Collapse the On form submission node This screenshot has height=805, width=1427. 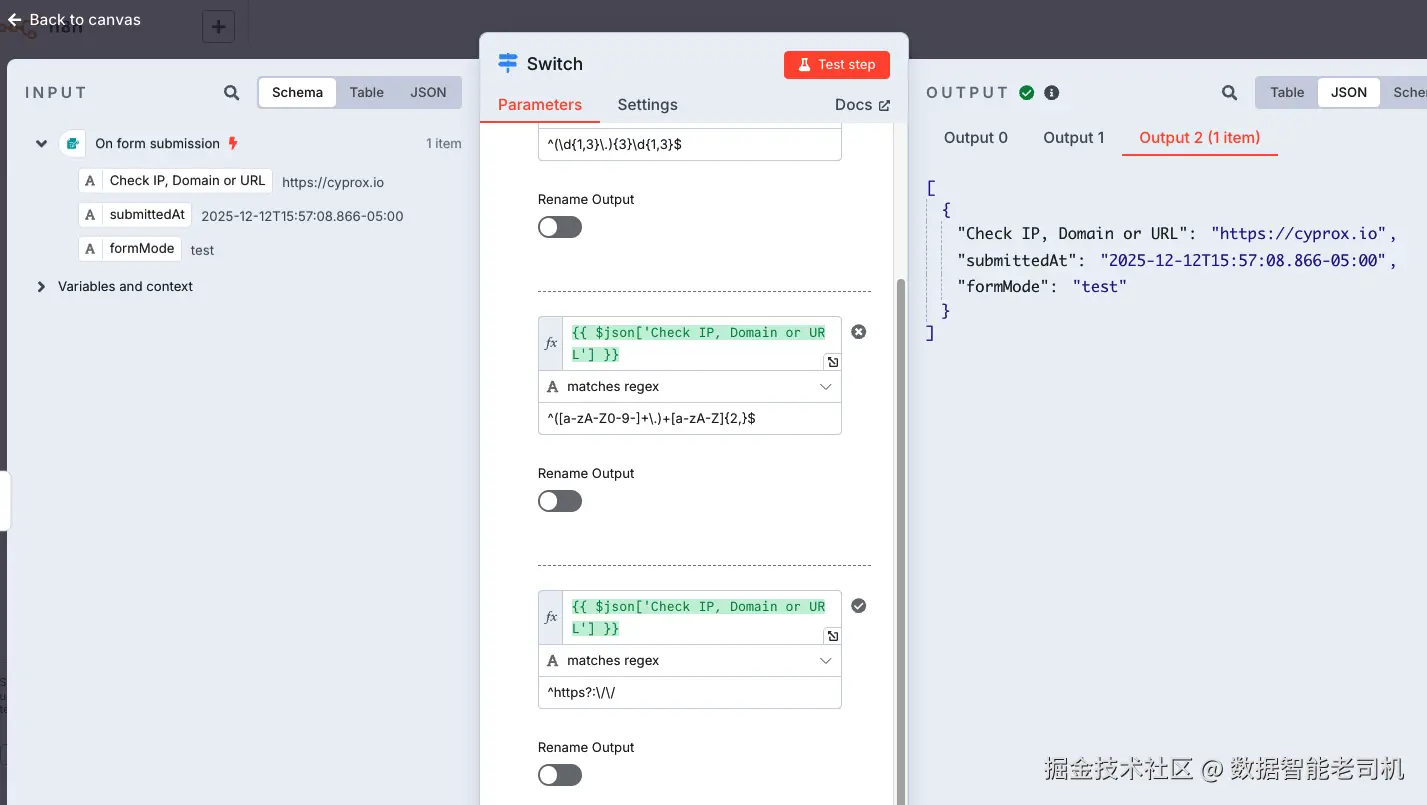(x=42, y=144)
